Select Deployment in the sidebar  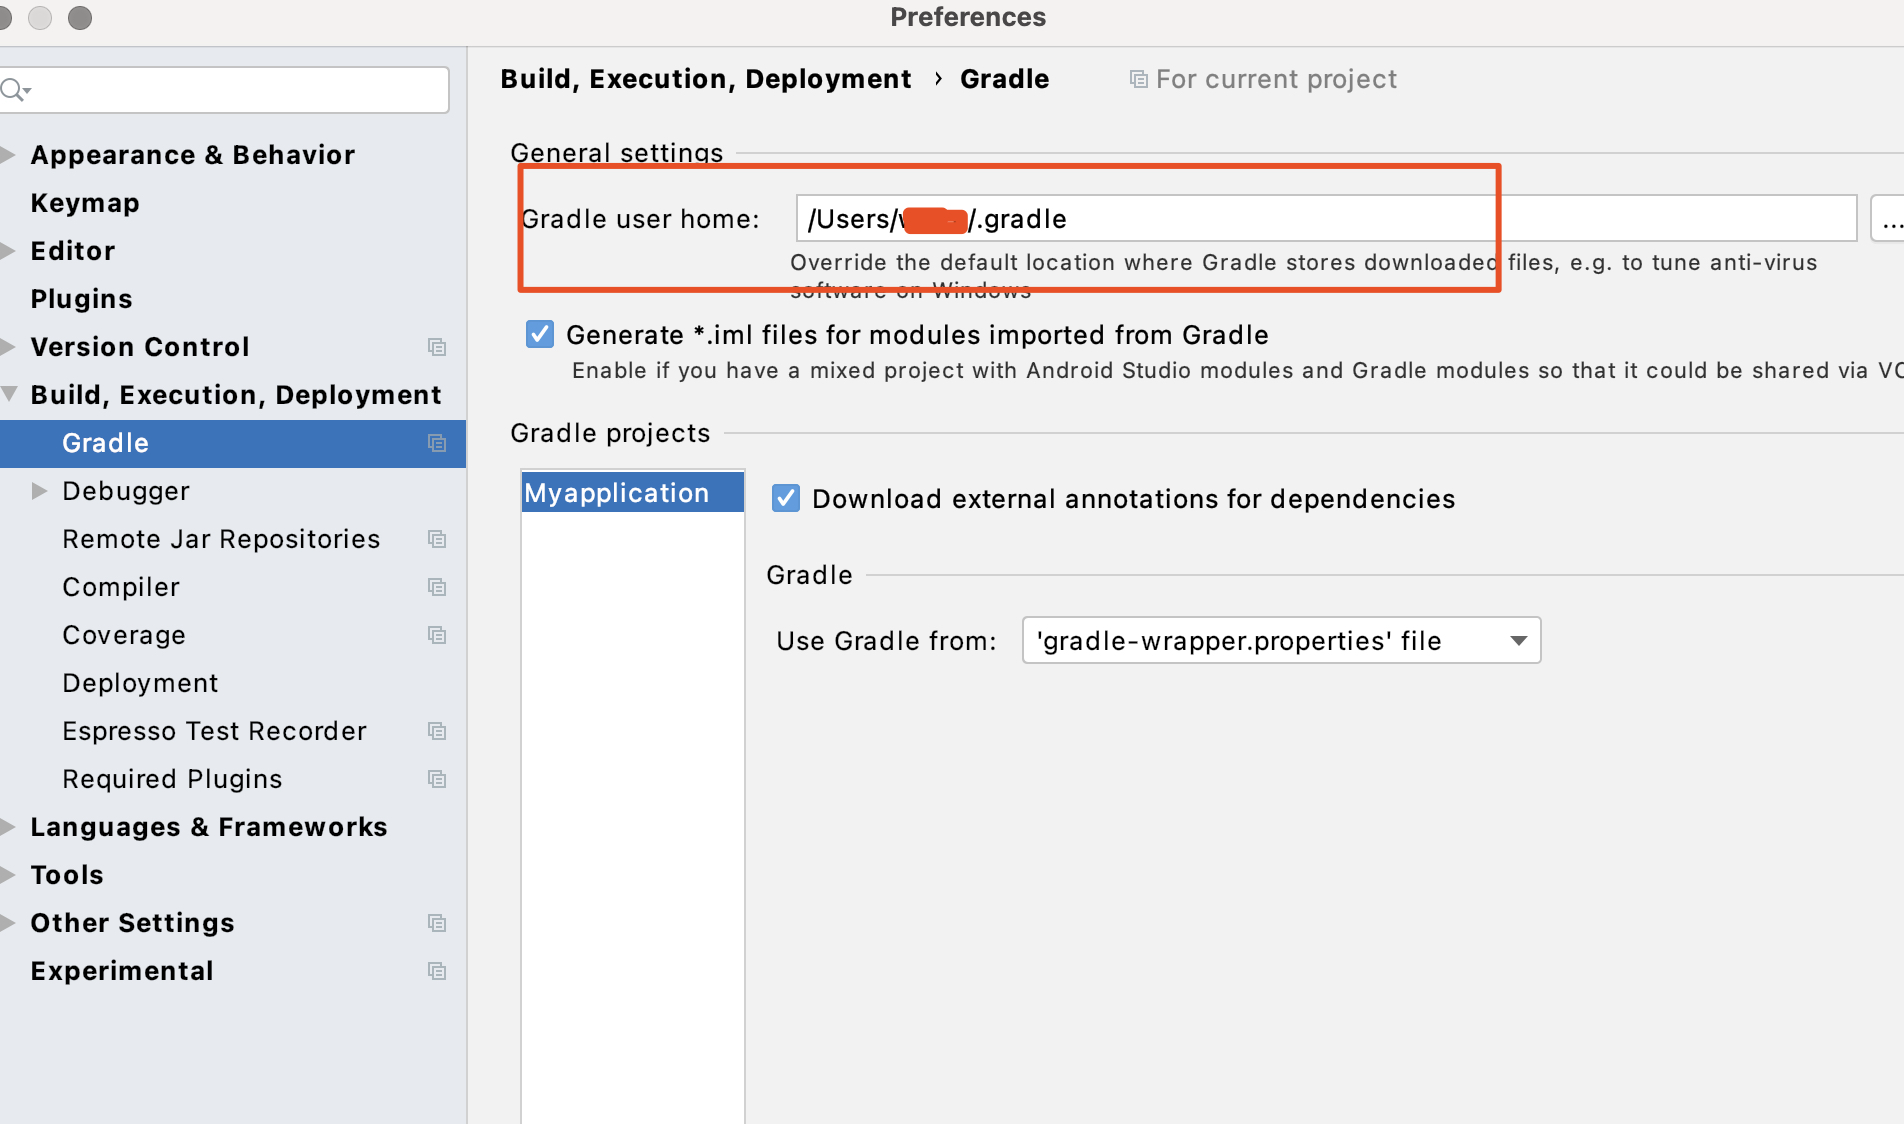tap(140, 683)
